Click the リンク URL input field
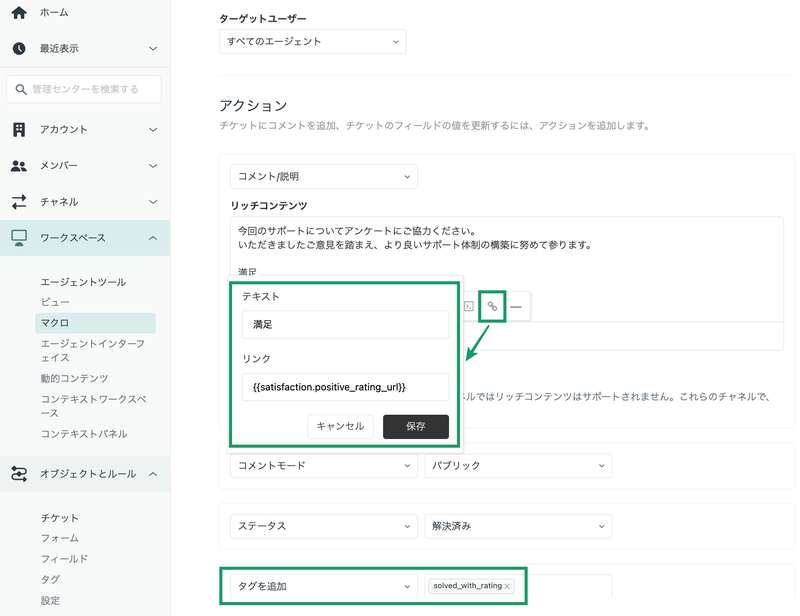 (x=345, y=387)
